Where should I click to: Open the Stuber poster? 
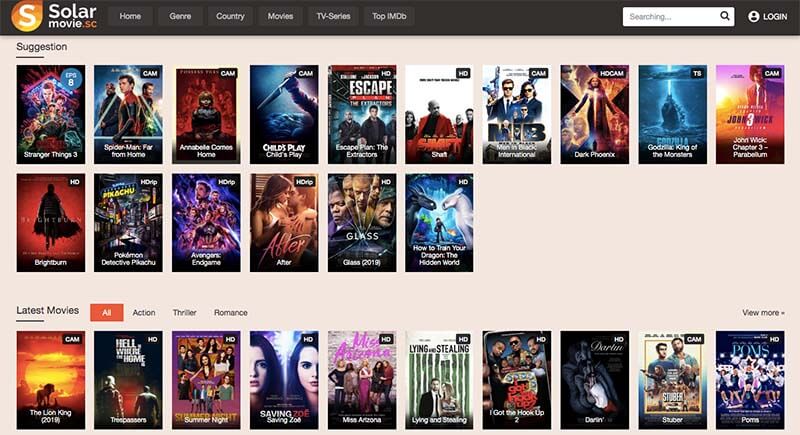pyautogui.click(x=672, y=380)
